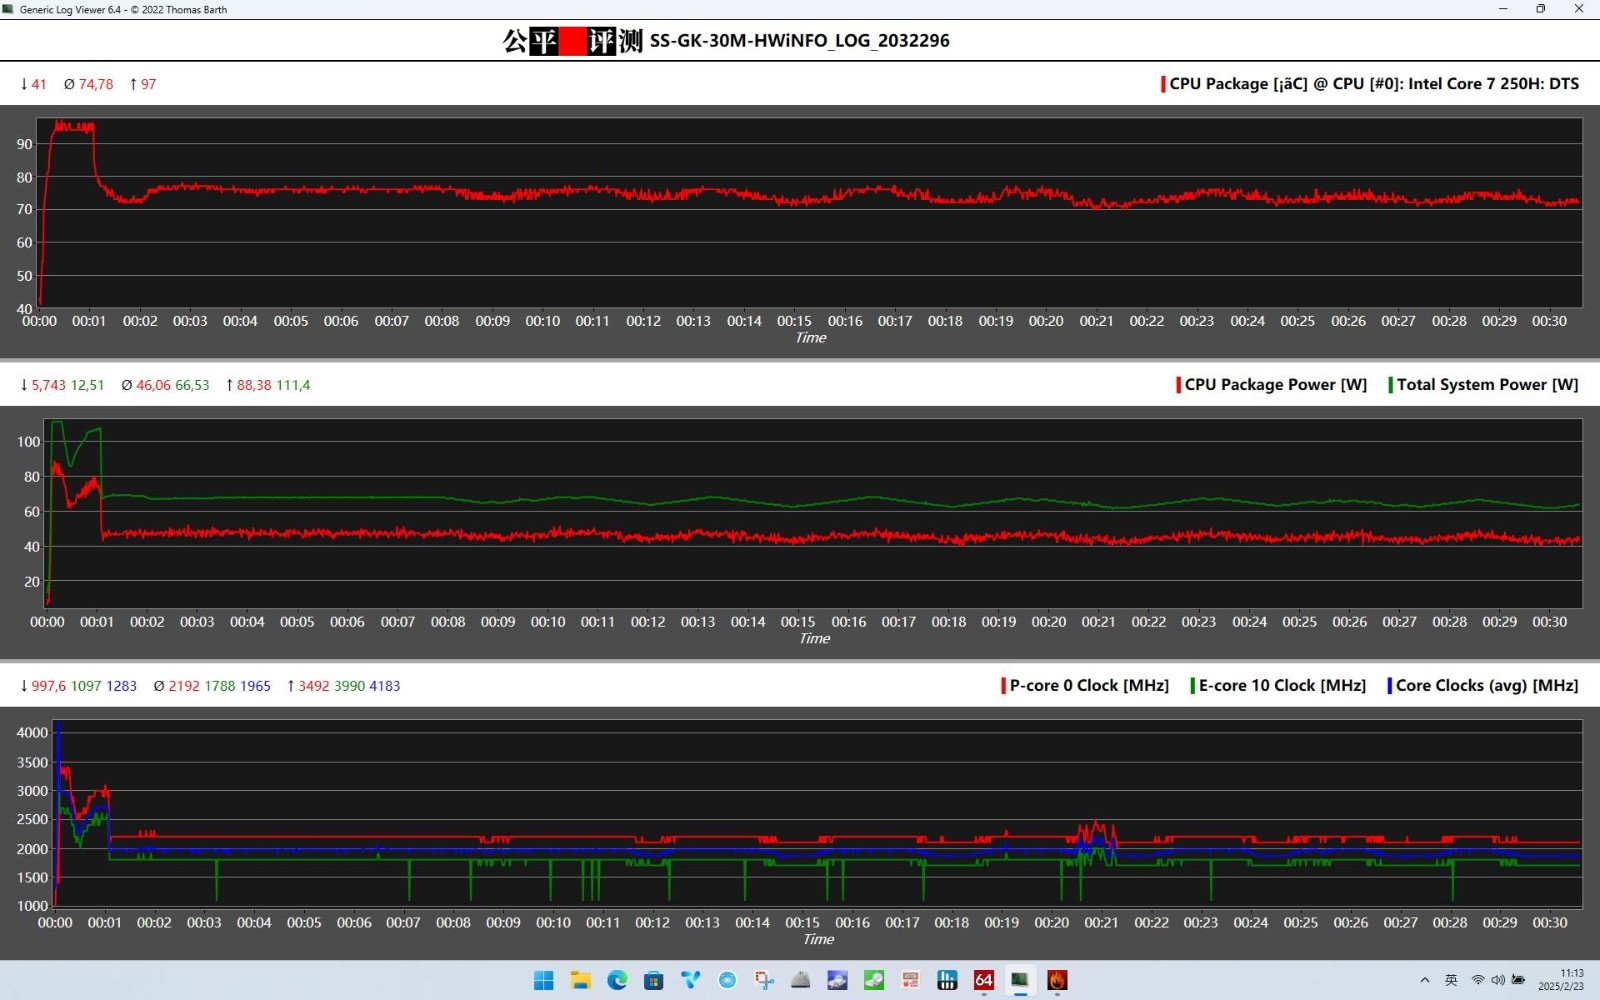Image resolution: width=1600 pixels, height=1000 pixels.
Task: Minimize the Generic Log Viewer window
Action: [x=1503, y=9]
